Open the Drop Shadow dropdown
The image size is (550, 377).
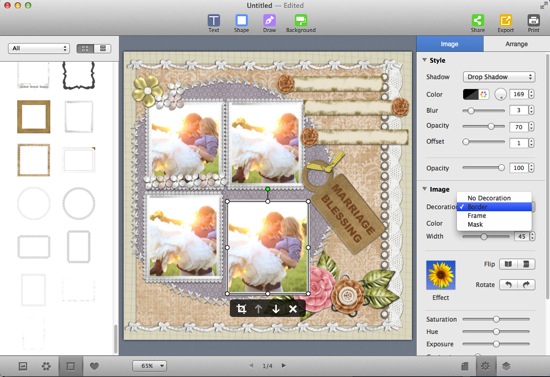(499, 77)
